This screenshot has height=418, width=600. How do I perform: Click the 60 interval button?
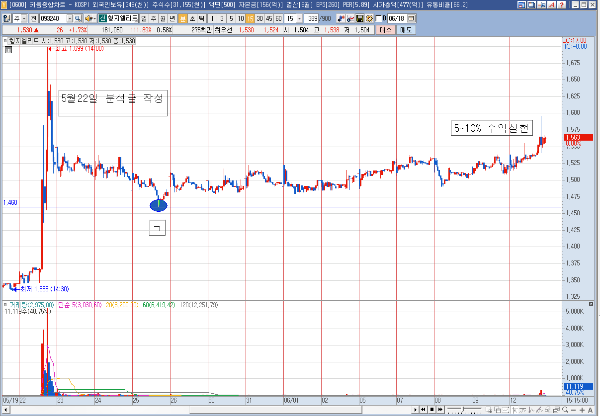279,18
